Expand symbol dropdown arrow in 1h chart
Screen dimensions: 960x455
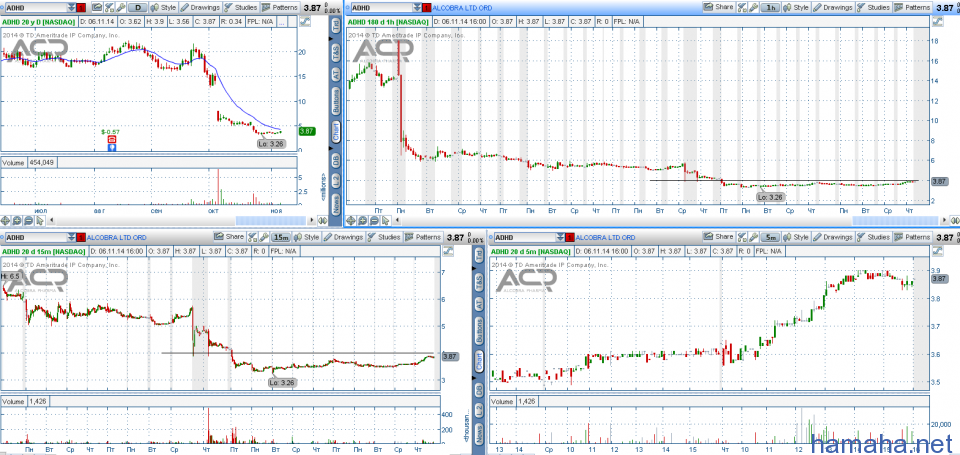[x=417, y=7]
